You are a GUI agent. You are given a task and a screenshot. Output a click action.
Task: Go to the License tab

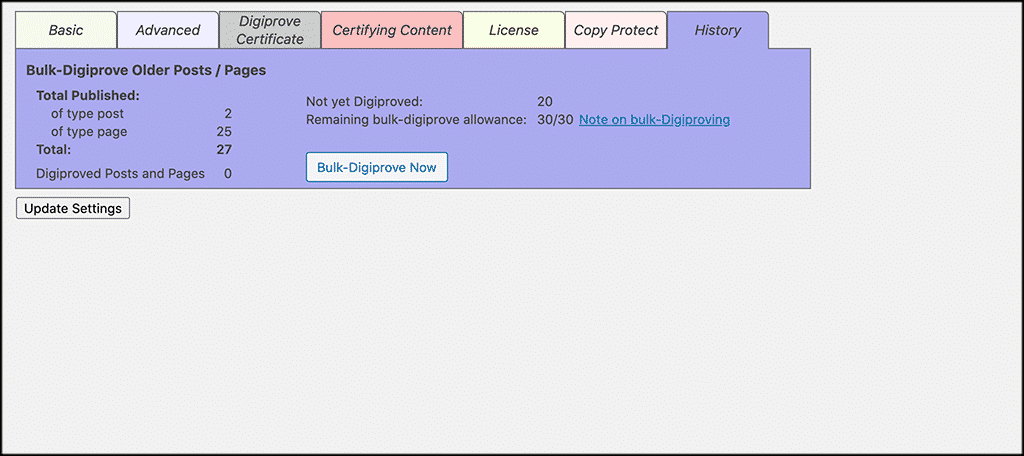point(513,30)
